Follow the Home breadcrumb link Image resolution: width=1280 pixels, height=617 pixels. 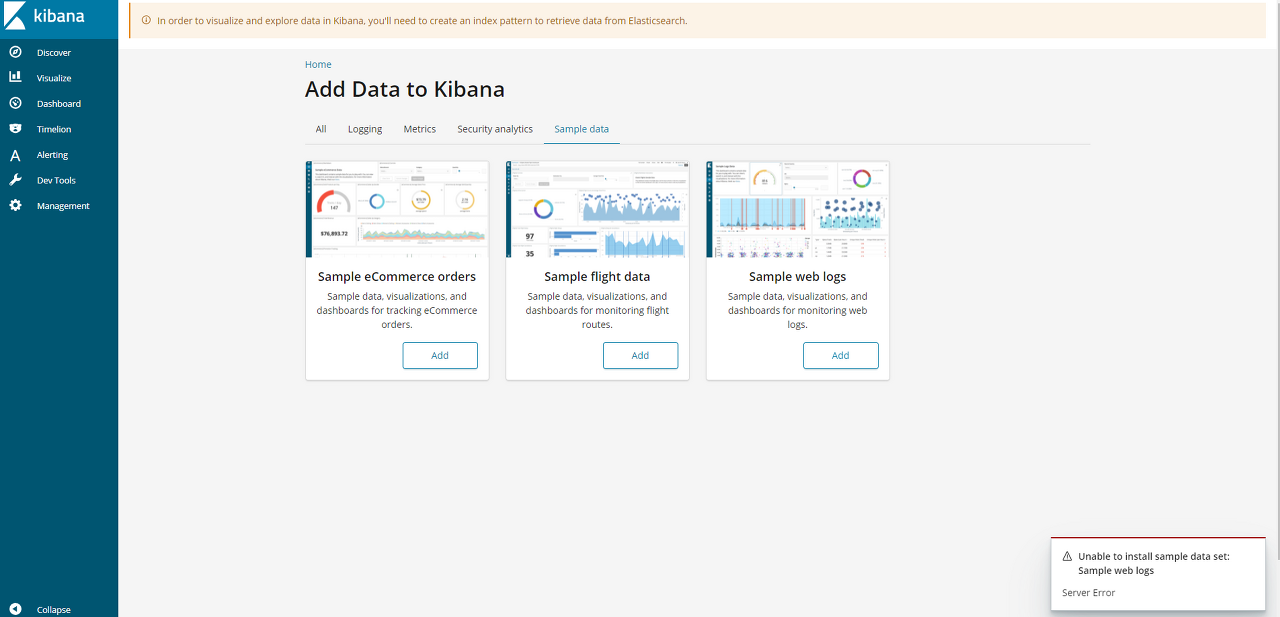pos(318,65)
